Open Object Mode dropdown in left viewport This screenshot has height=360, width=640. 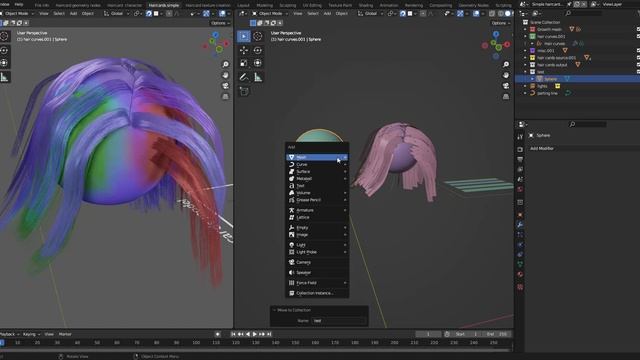tap(17, 13)
